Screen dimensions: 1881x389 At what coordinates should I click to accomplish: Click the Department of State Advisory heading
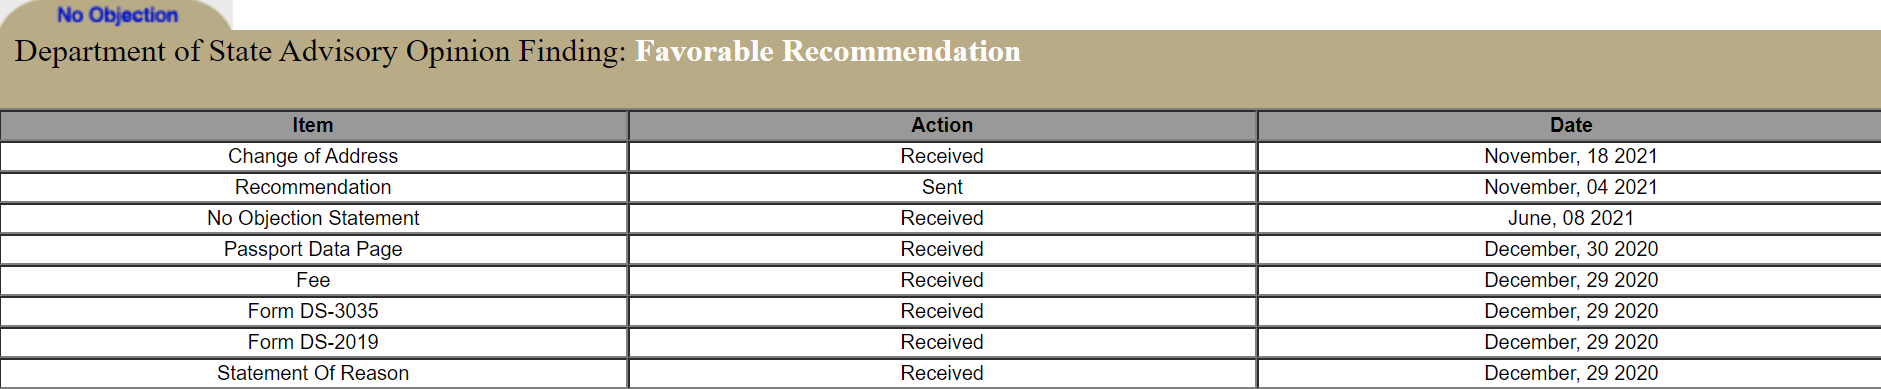click(x=320, y=51)
